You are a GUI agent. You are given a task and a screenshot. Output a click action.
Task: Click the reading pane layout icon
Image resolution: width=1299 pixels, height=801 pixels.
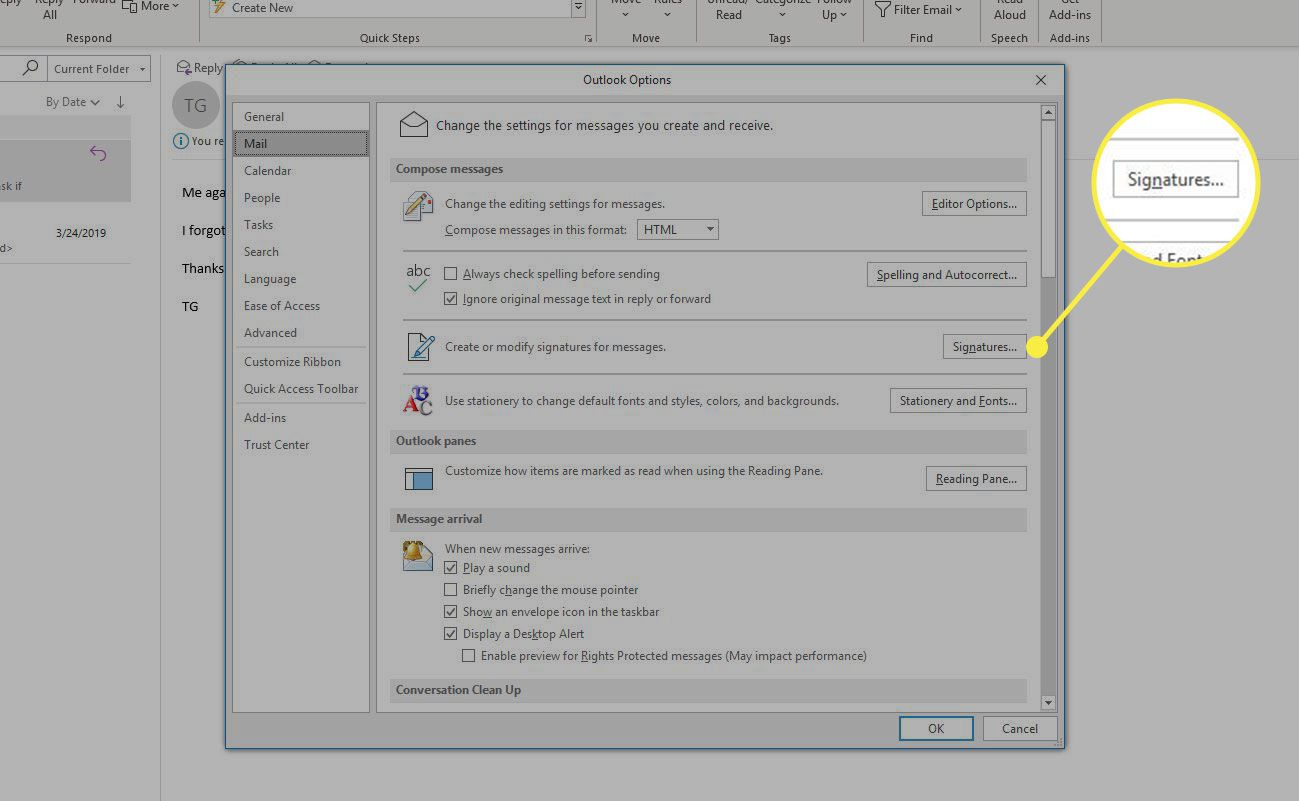[418, 479]
